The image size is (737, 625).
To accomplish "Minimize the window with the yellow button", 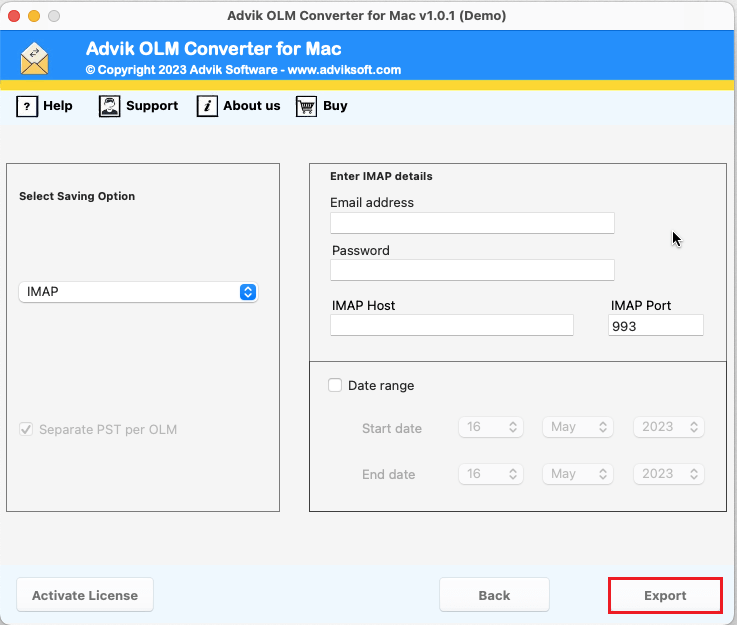I will (34, 16).
